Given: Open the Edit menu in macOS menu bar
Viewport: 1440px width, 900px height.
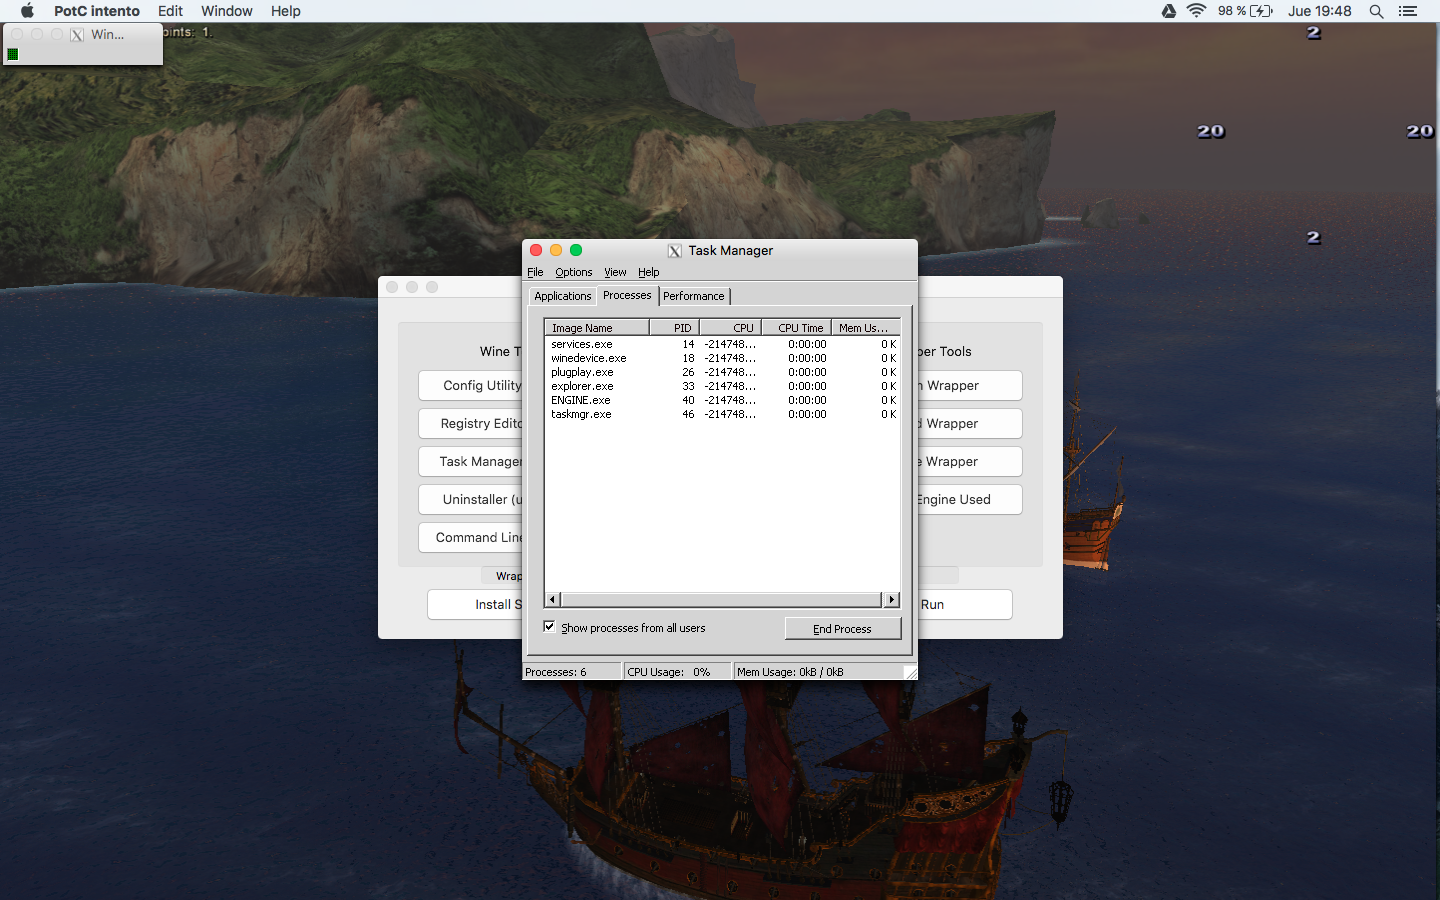Looking at the screenshot, I should coord(170,11).
